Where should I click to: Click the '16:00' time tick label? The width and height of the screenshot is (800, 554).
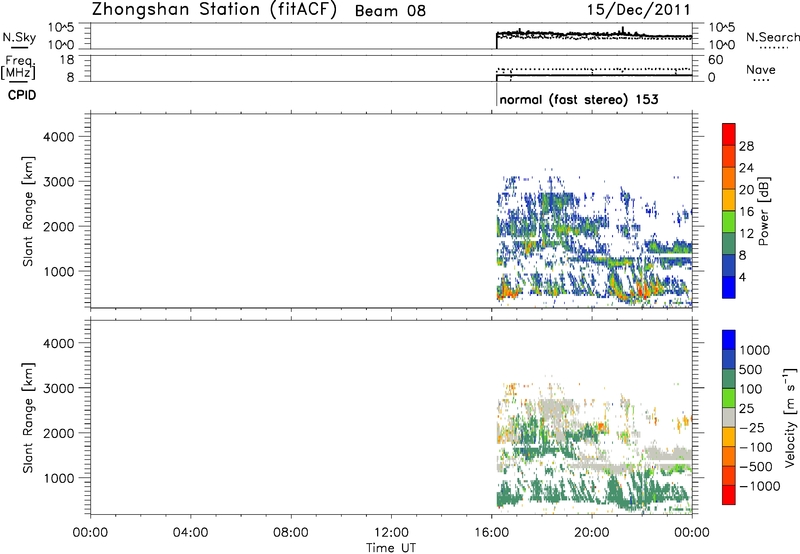(491, 533)
